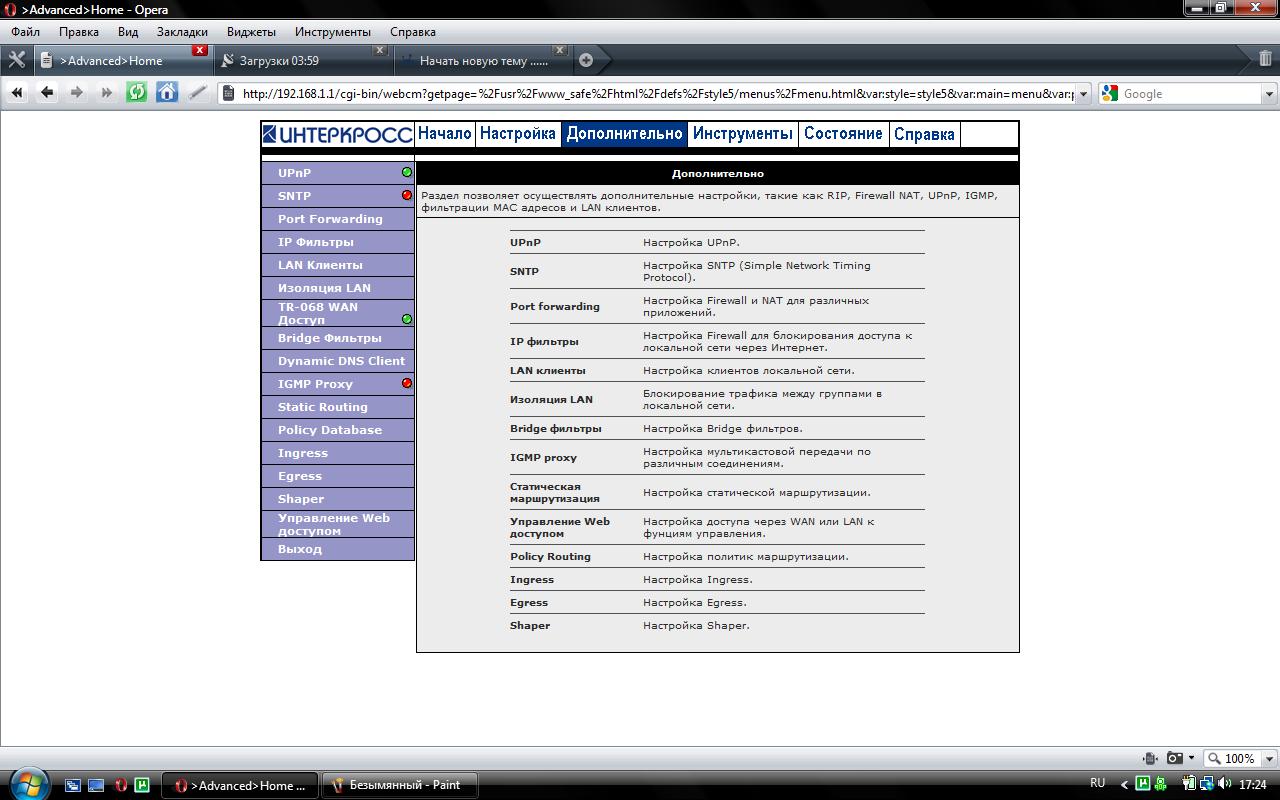Open Port Forwarding in the sidebar
Screen dimensions: 1280x800
[330, 219]
